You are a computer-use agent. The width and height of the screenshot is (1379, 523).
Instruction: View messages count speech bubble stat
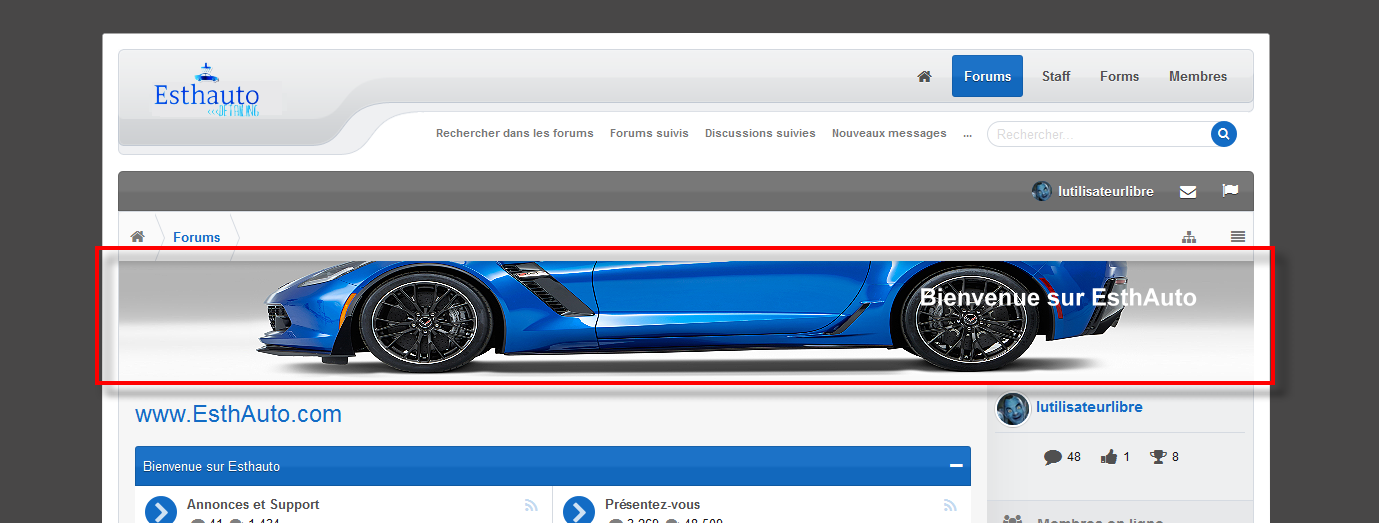(x=1062, y=457)
